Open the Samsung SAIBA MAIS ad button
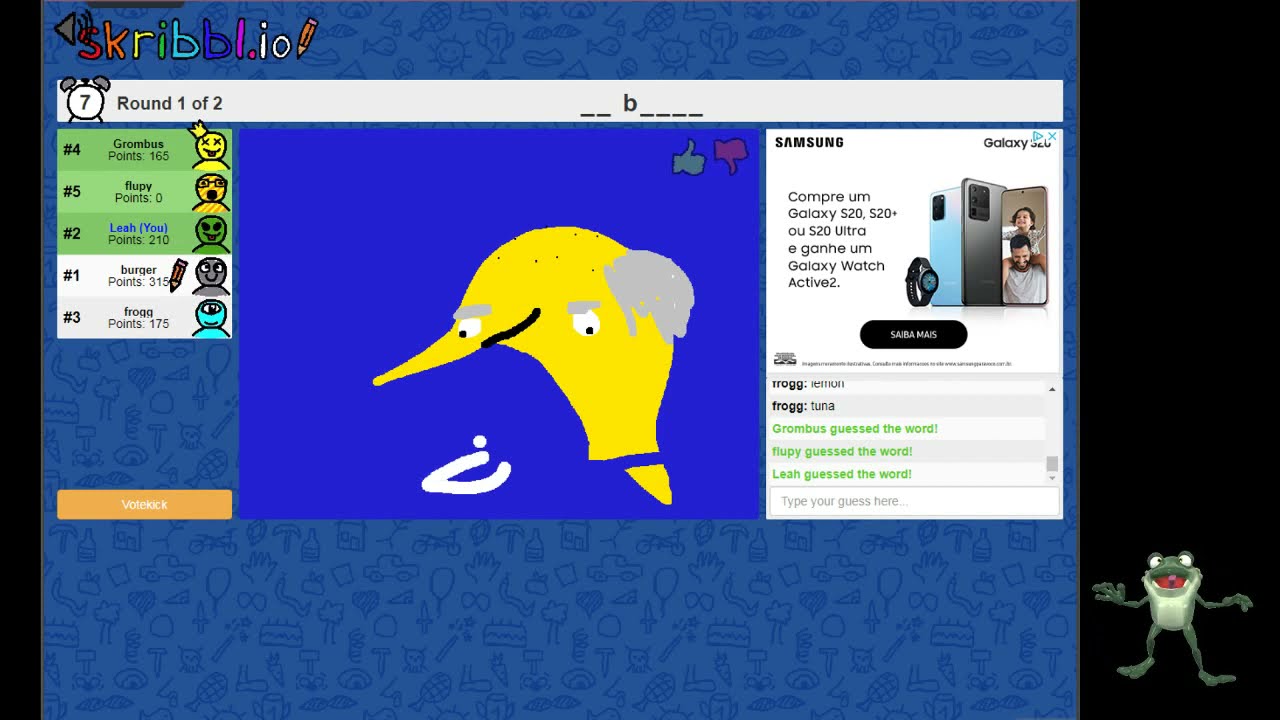 coord(913,334)
